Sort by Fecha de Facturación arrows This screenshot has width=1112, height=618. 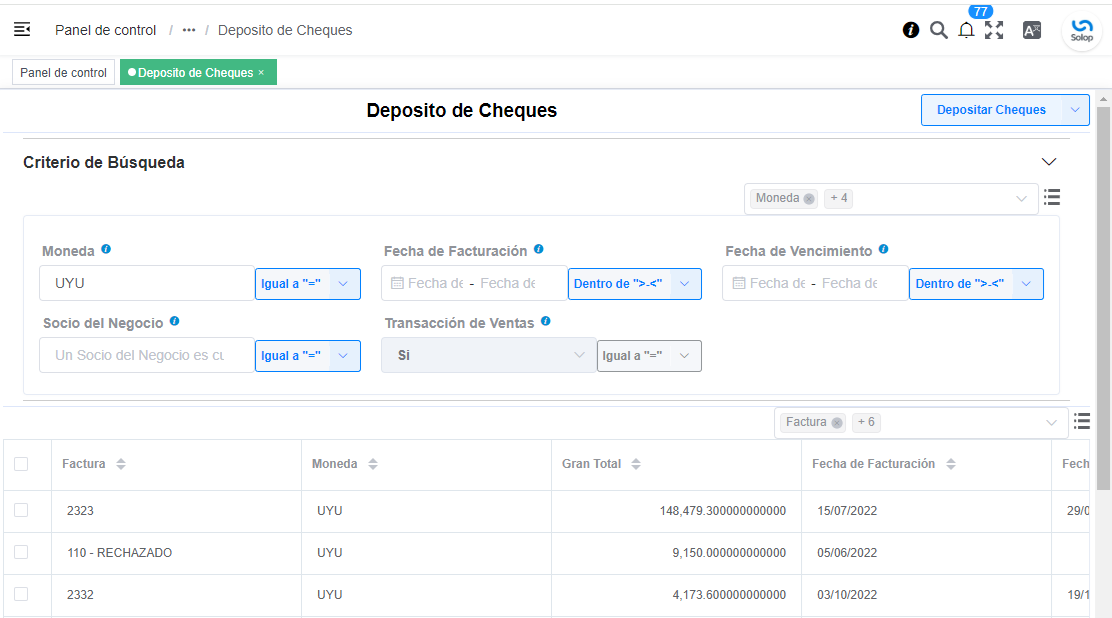pyautogui.click(x=950, y=464)
